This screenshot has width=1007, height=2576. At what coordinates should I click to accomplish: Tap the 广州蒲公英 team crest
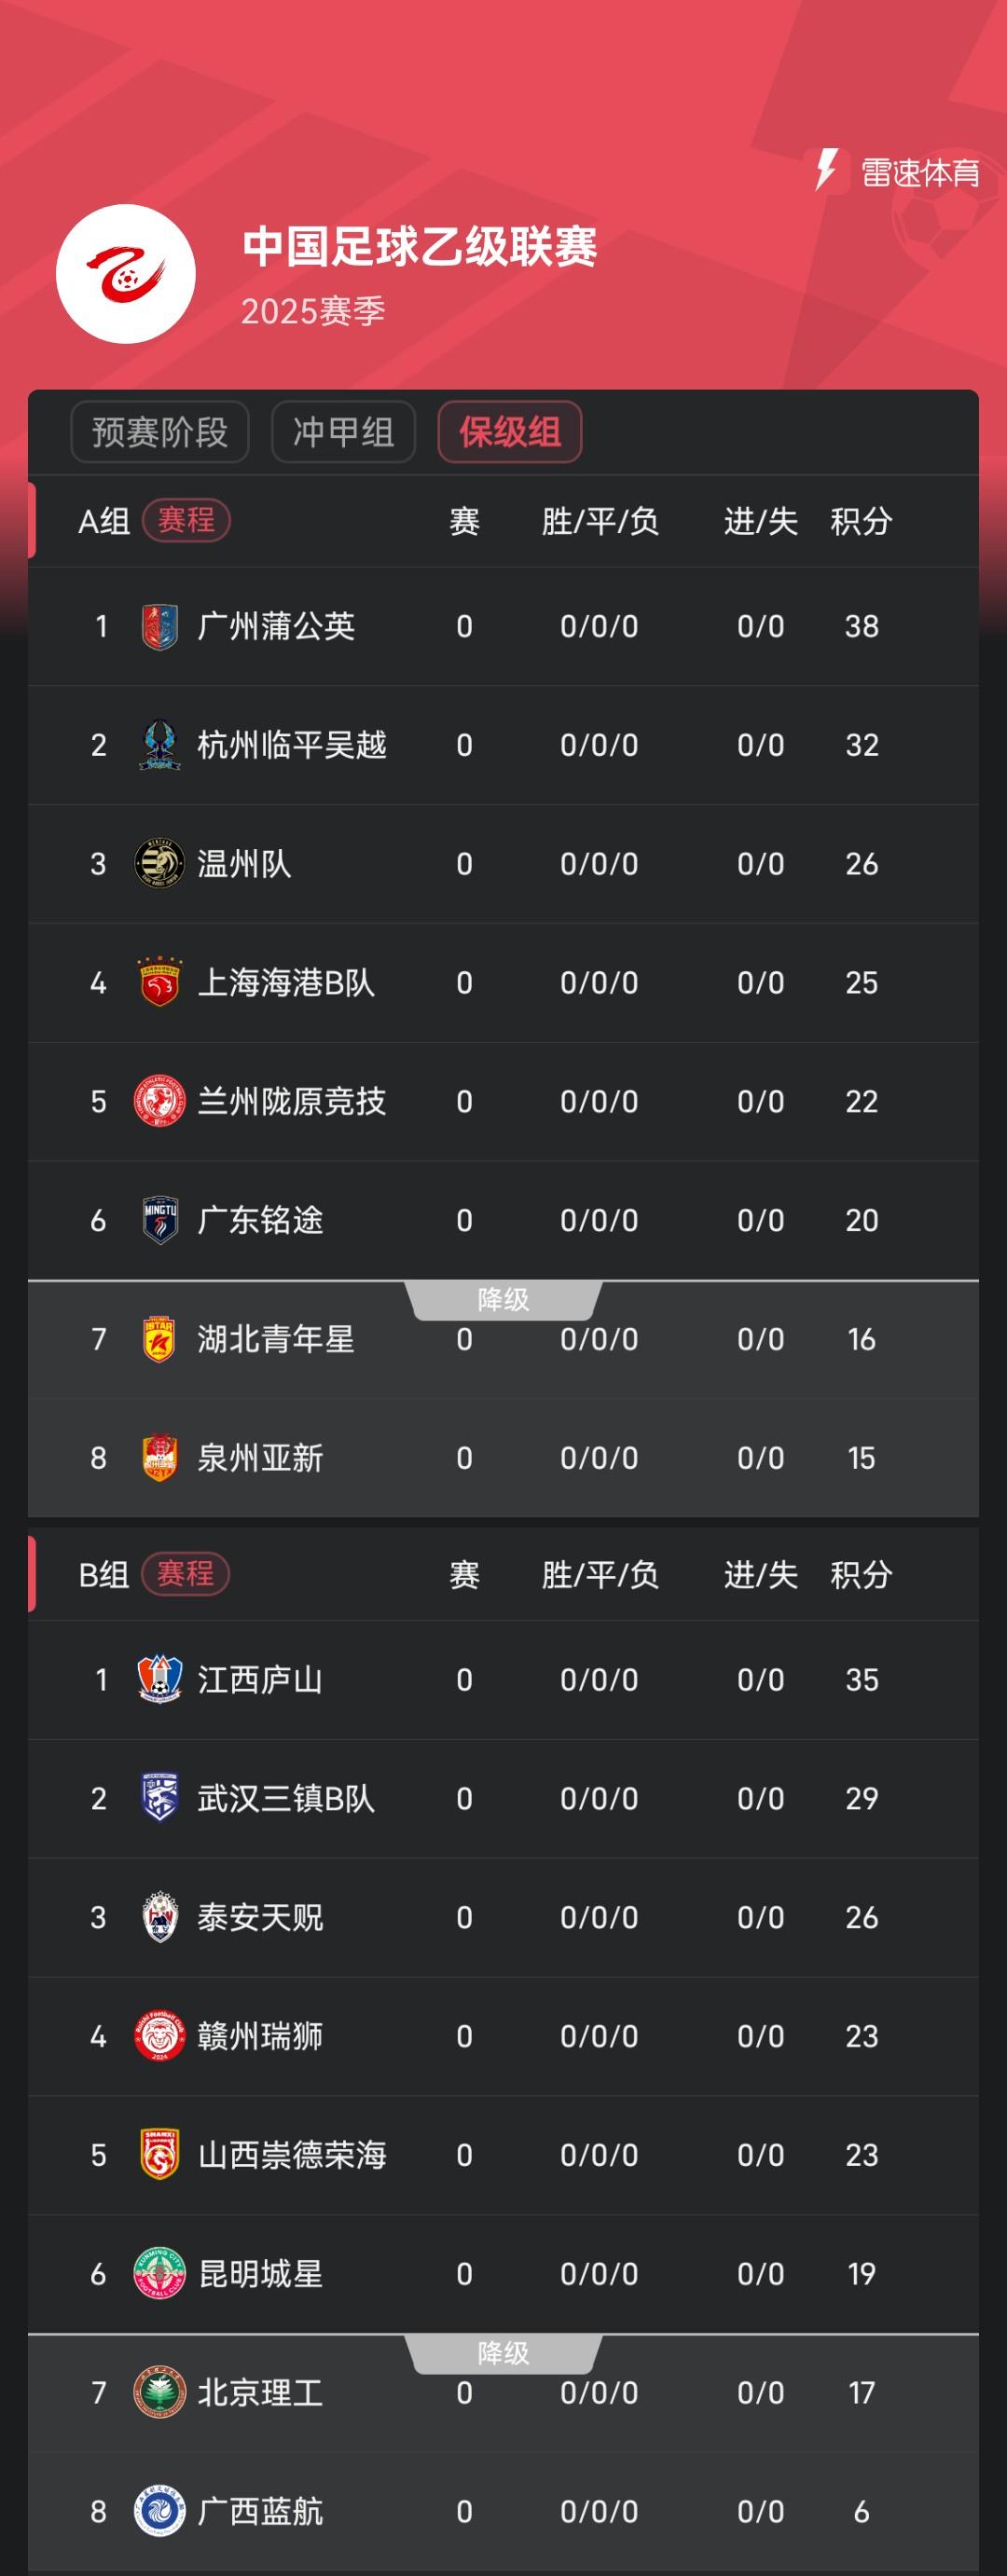(160, 627)
